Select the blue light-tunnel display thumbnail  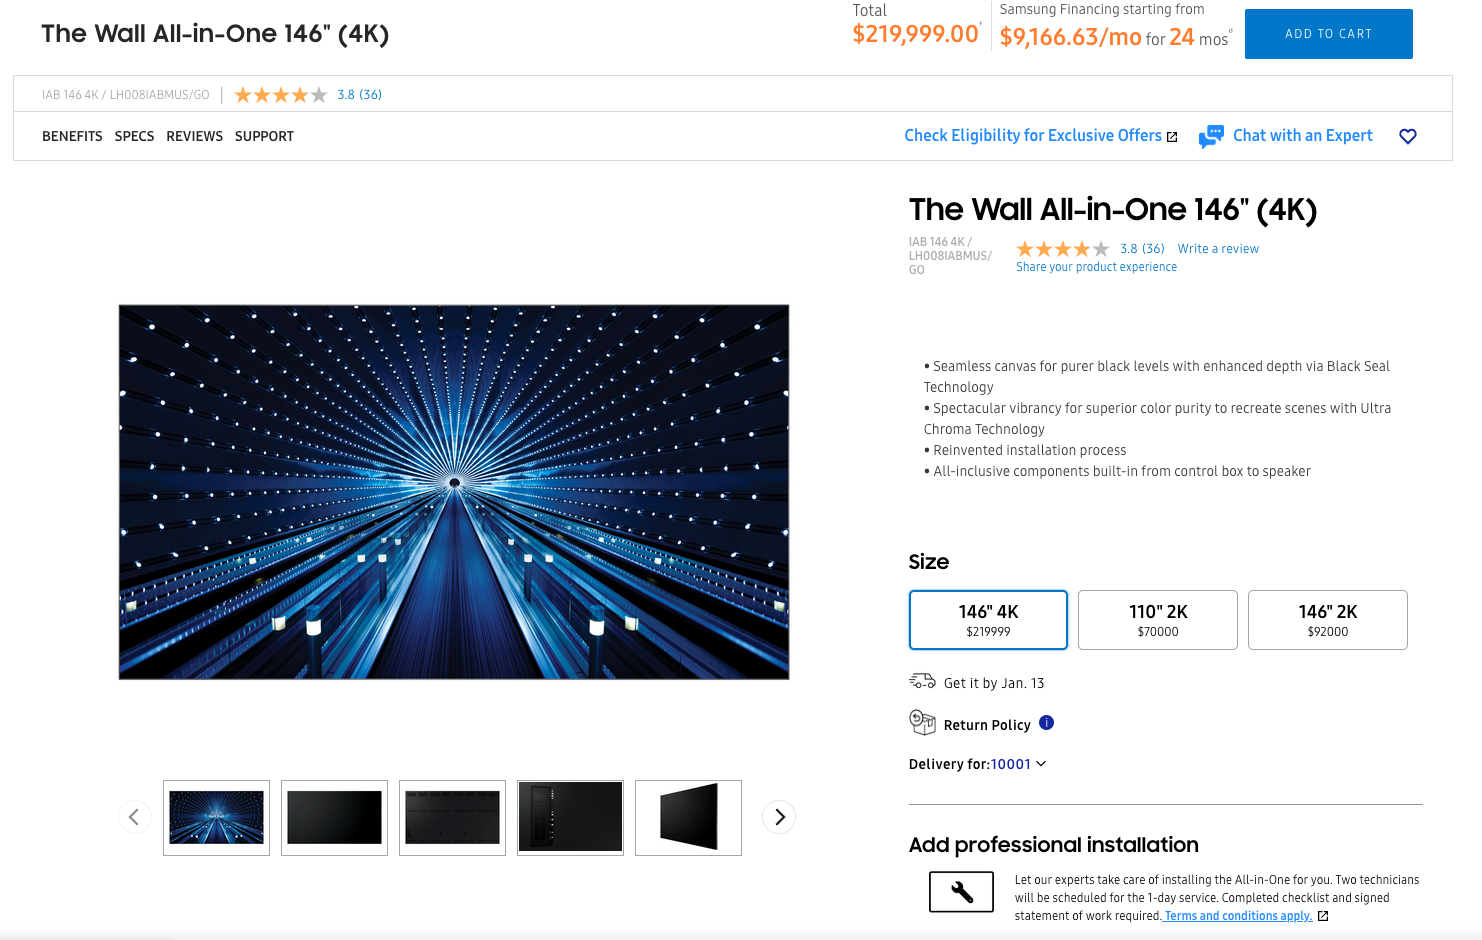(216, 817)
